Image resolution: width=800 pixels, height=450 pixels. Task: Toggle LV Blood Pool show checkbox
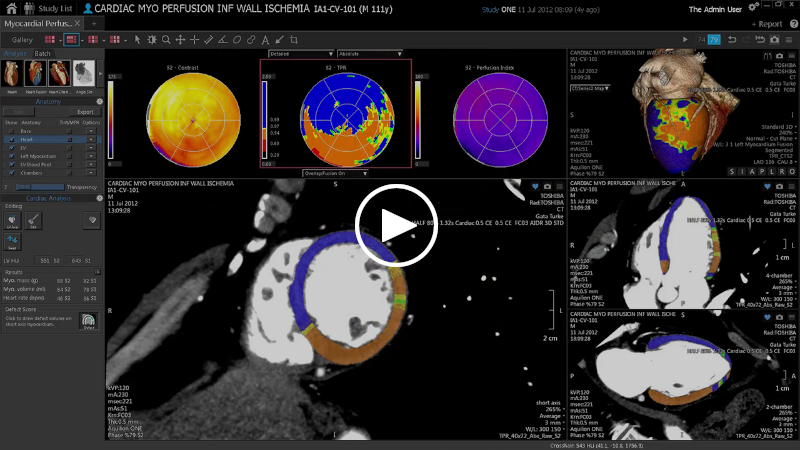click(x=12, y=164)
